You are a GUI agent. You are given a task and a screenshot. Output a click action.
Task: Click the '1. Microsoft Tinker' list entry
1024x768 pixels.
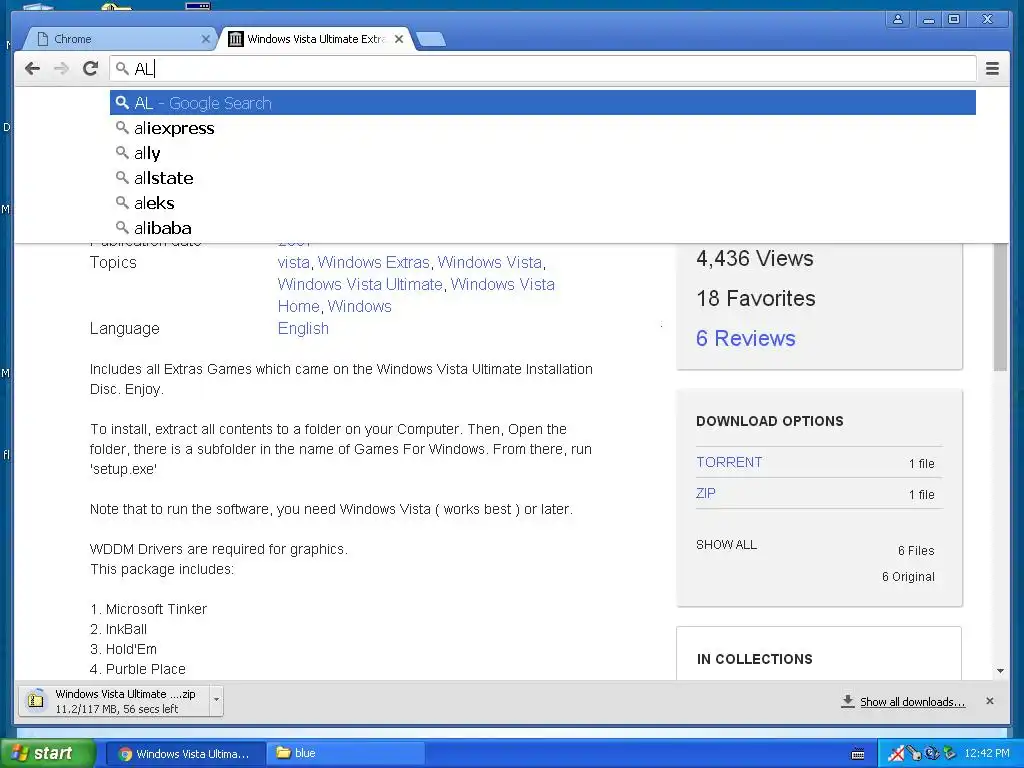click(x=148, y=609)
